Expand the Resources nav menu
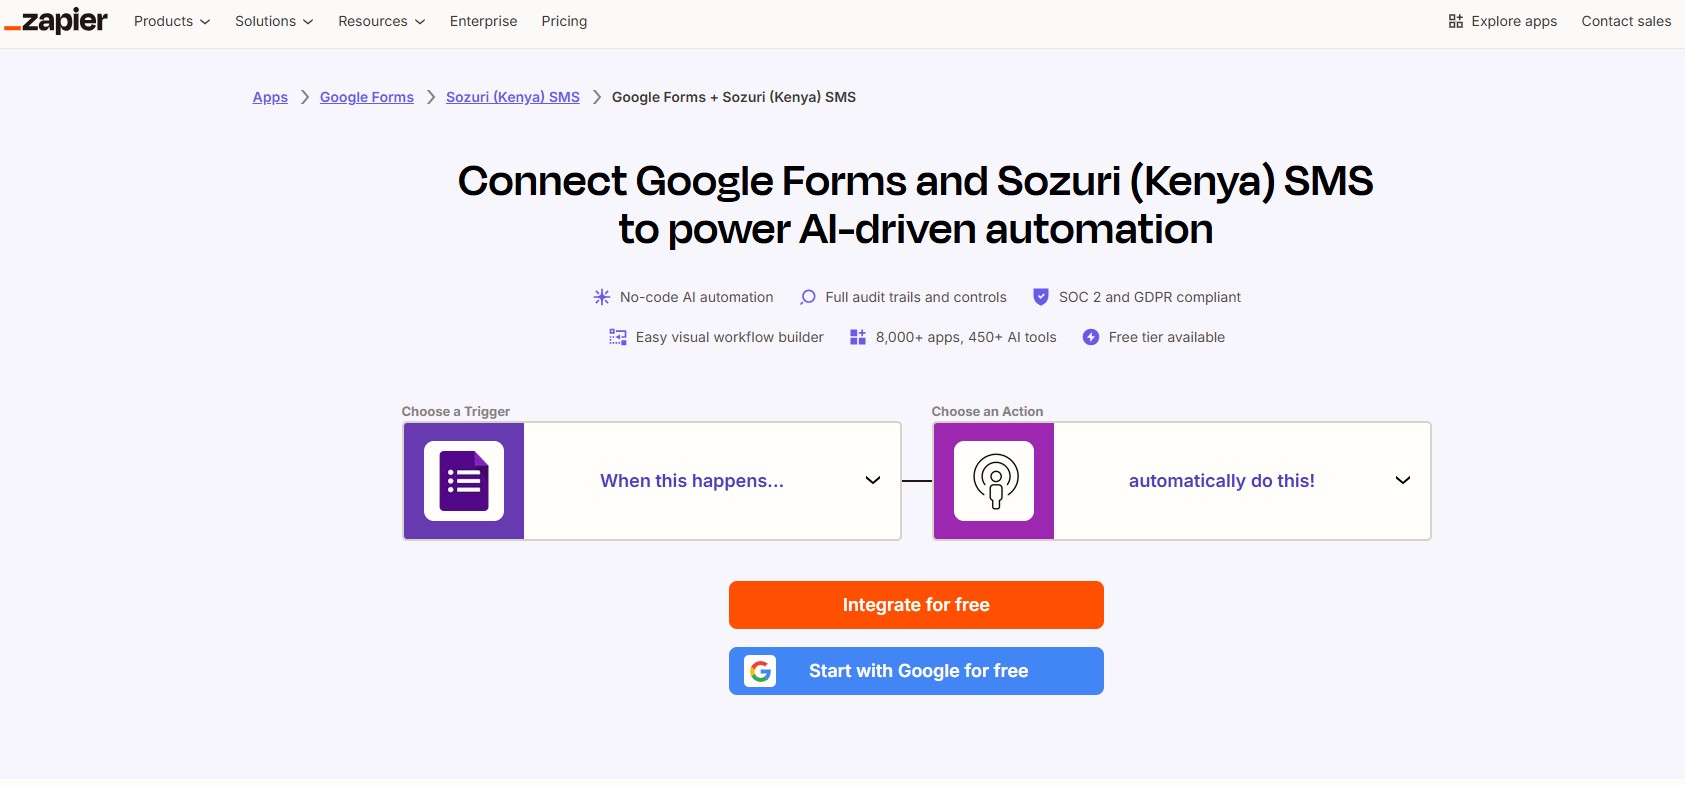The image size is (1685, 788). pyautogui.click(x=381, y=21)
